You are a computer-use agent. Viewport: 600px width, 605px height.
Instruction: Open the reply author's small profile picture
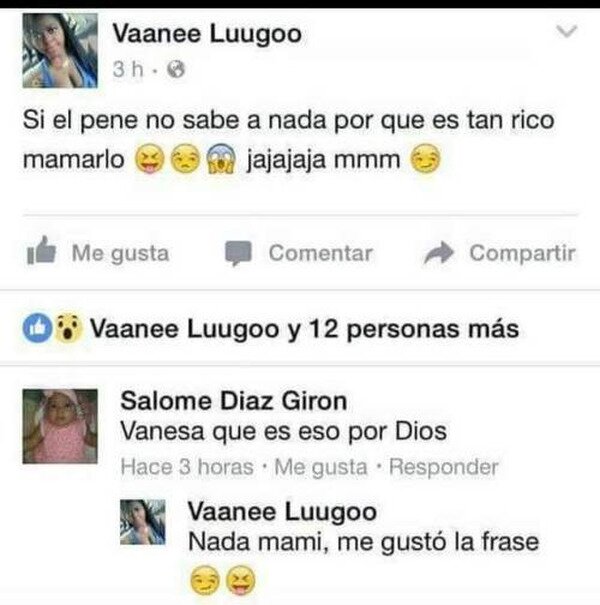coord(142,522)
